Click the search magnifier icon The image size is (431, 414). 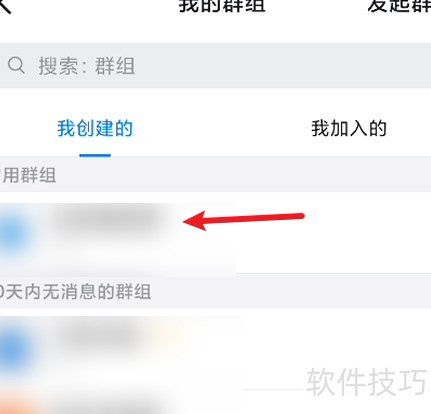click(x=16, y=65)
